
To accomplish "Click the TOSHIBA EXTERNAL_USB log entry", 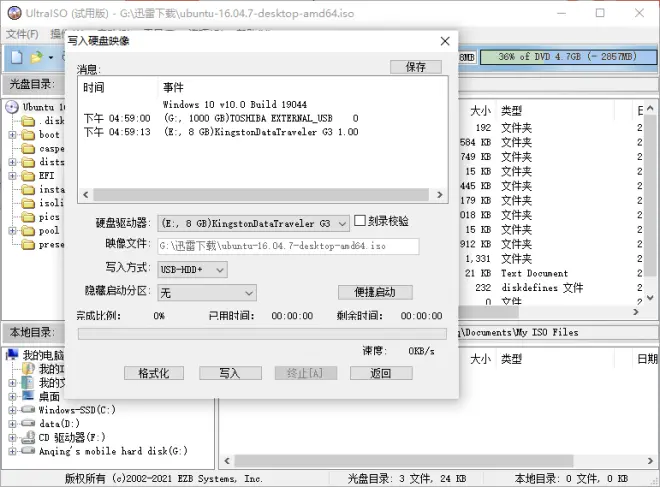I will 261,118.
